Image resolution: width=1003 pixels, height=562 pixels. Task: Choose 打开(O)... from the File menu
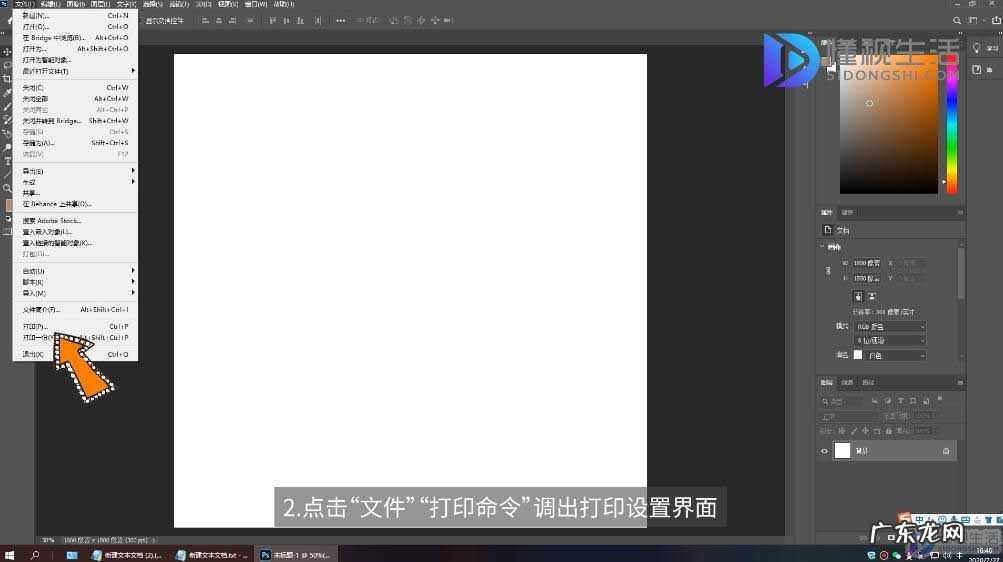coord(75,27)
